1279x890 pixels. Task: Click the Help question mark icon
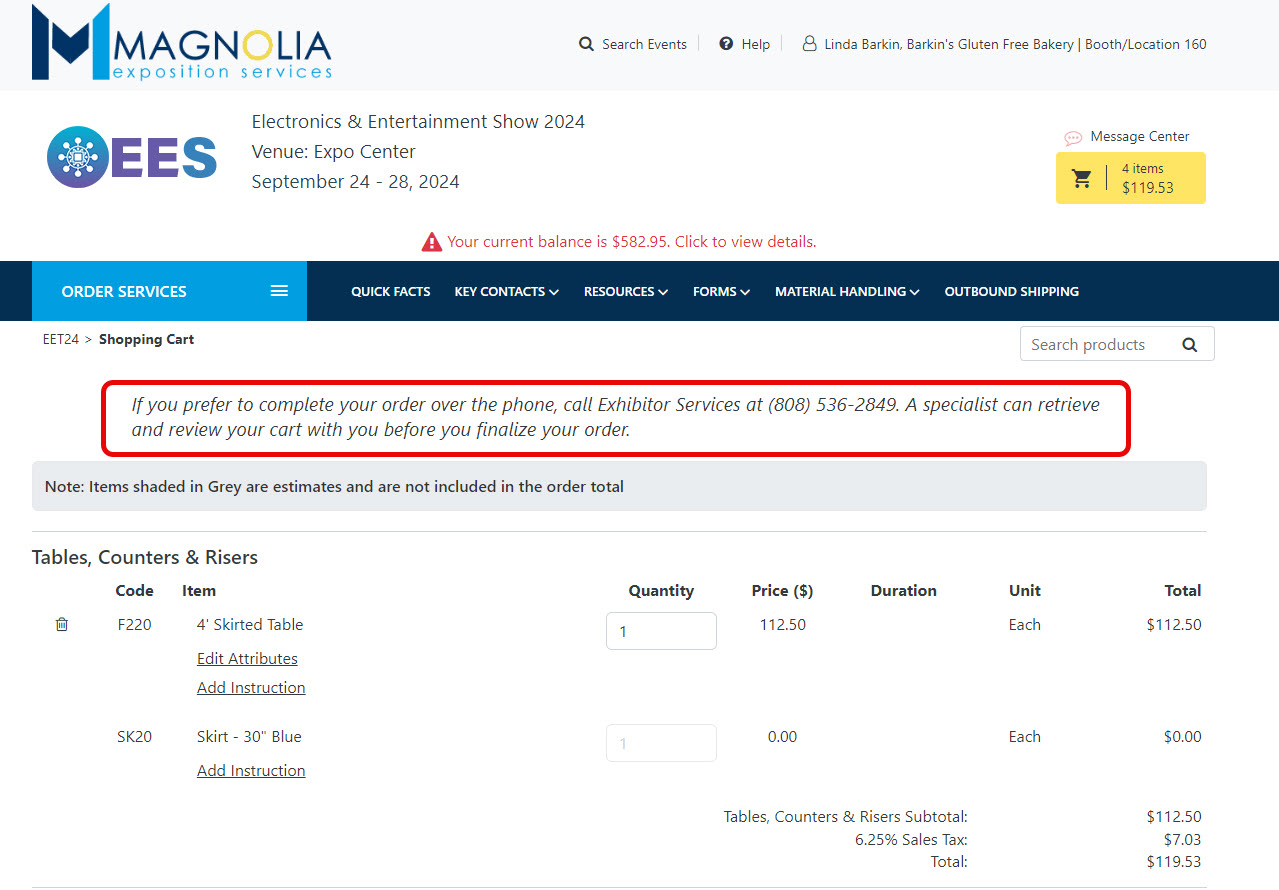(x=726, y=44)
